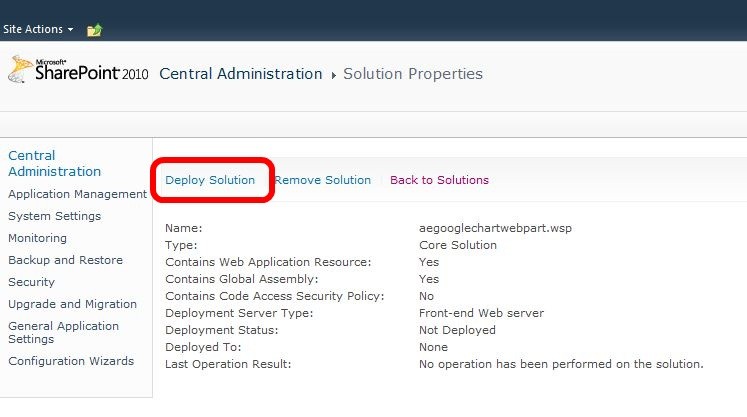Click the Deploy Solution link

210,180
